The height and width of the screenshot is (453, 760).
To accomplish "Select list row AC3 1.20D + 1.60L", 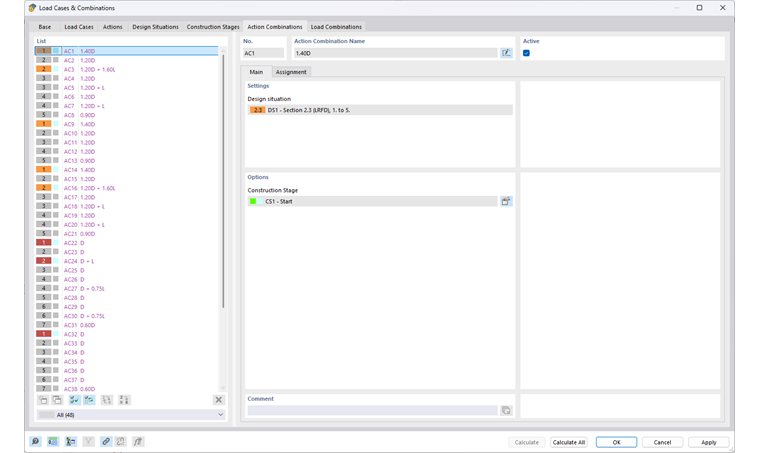I will (x=127, y=69).
